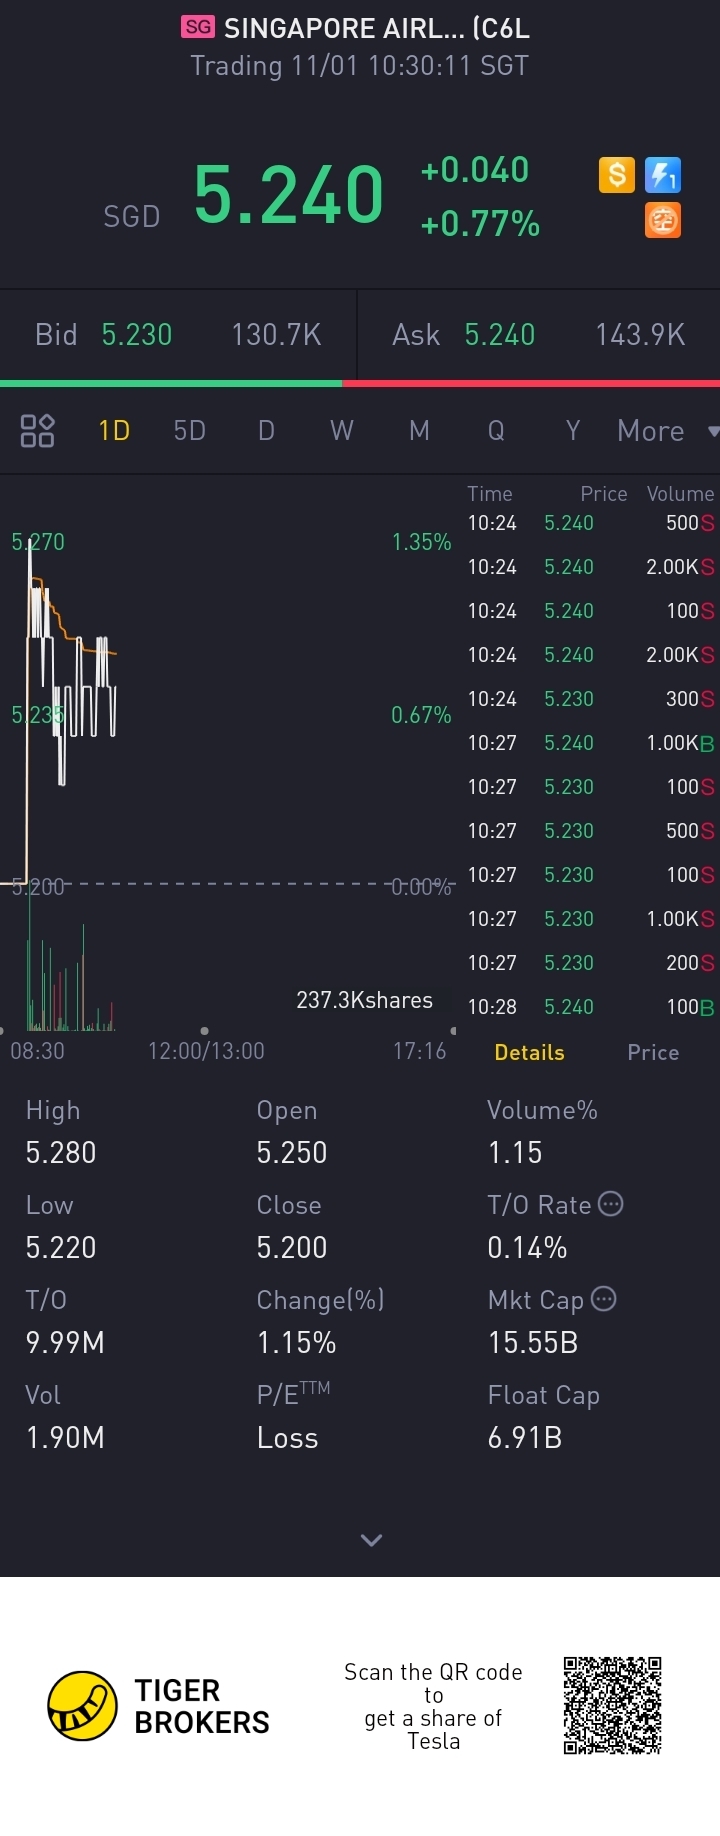Tap the Bid price 5.230
Screen dimensions: 720x1836
(x=137, y=335)
